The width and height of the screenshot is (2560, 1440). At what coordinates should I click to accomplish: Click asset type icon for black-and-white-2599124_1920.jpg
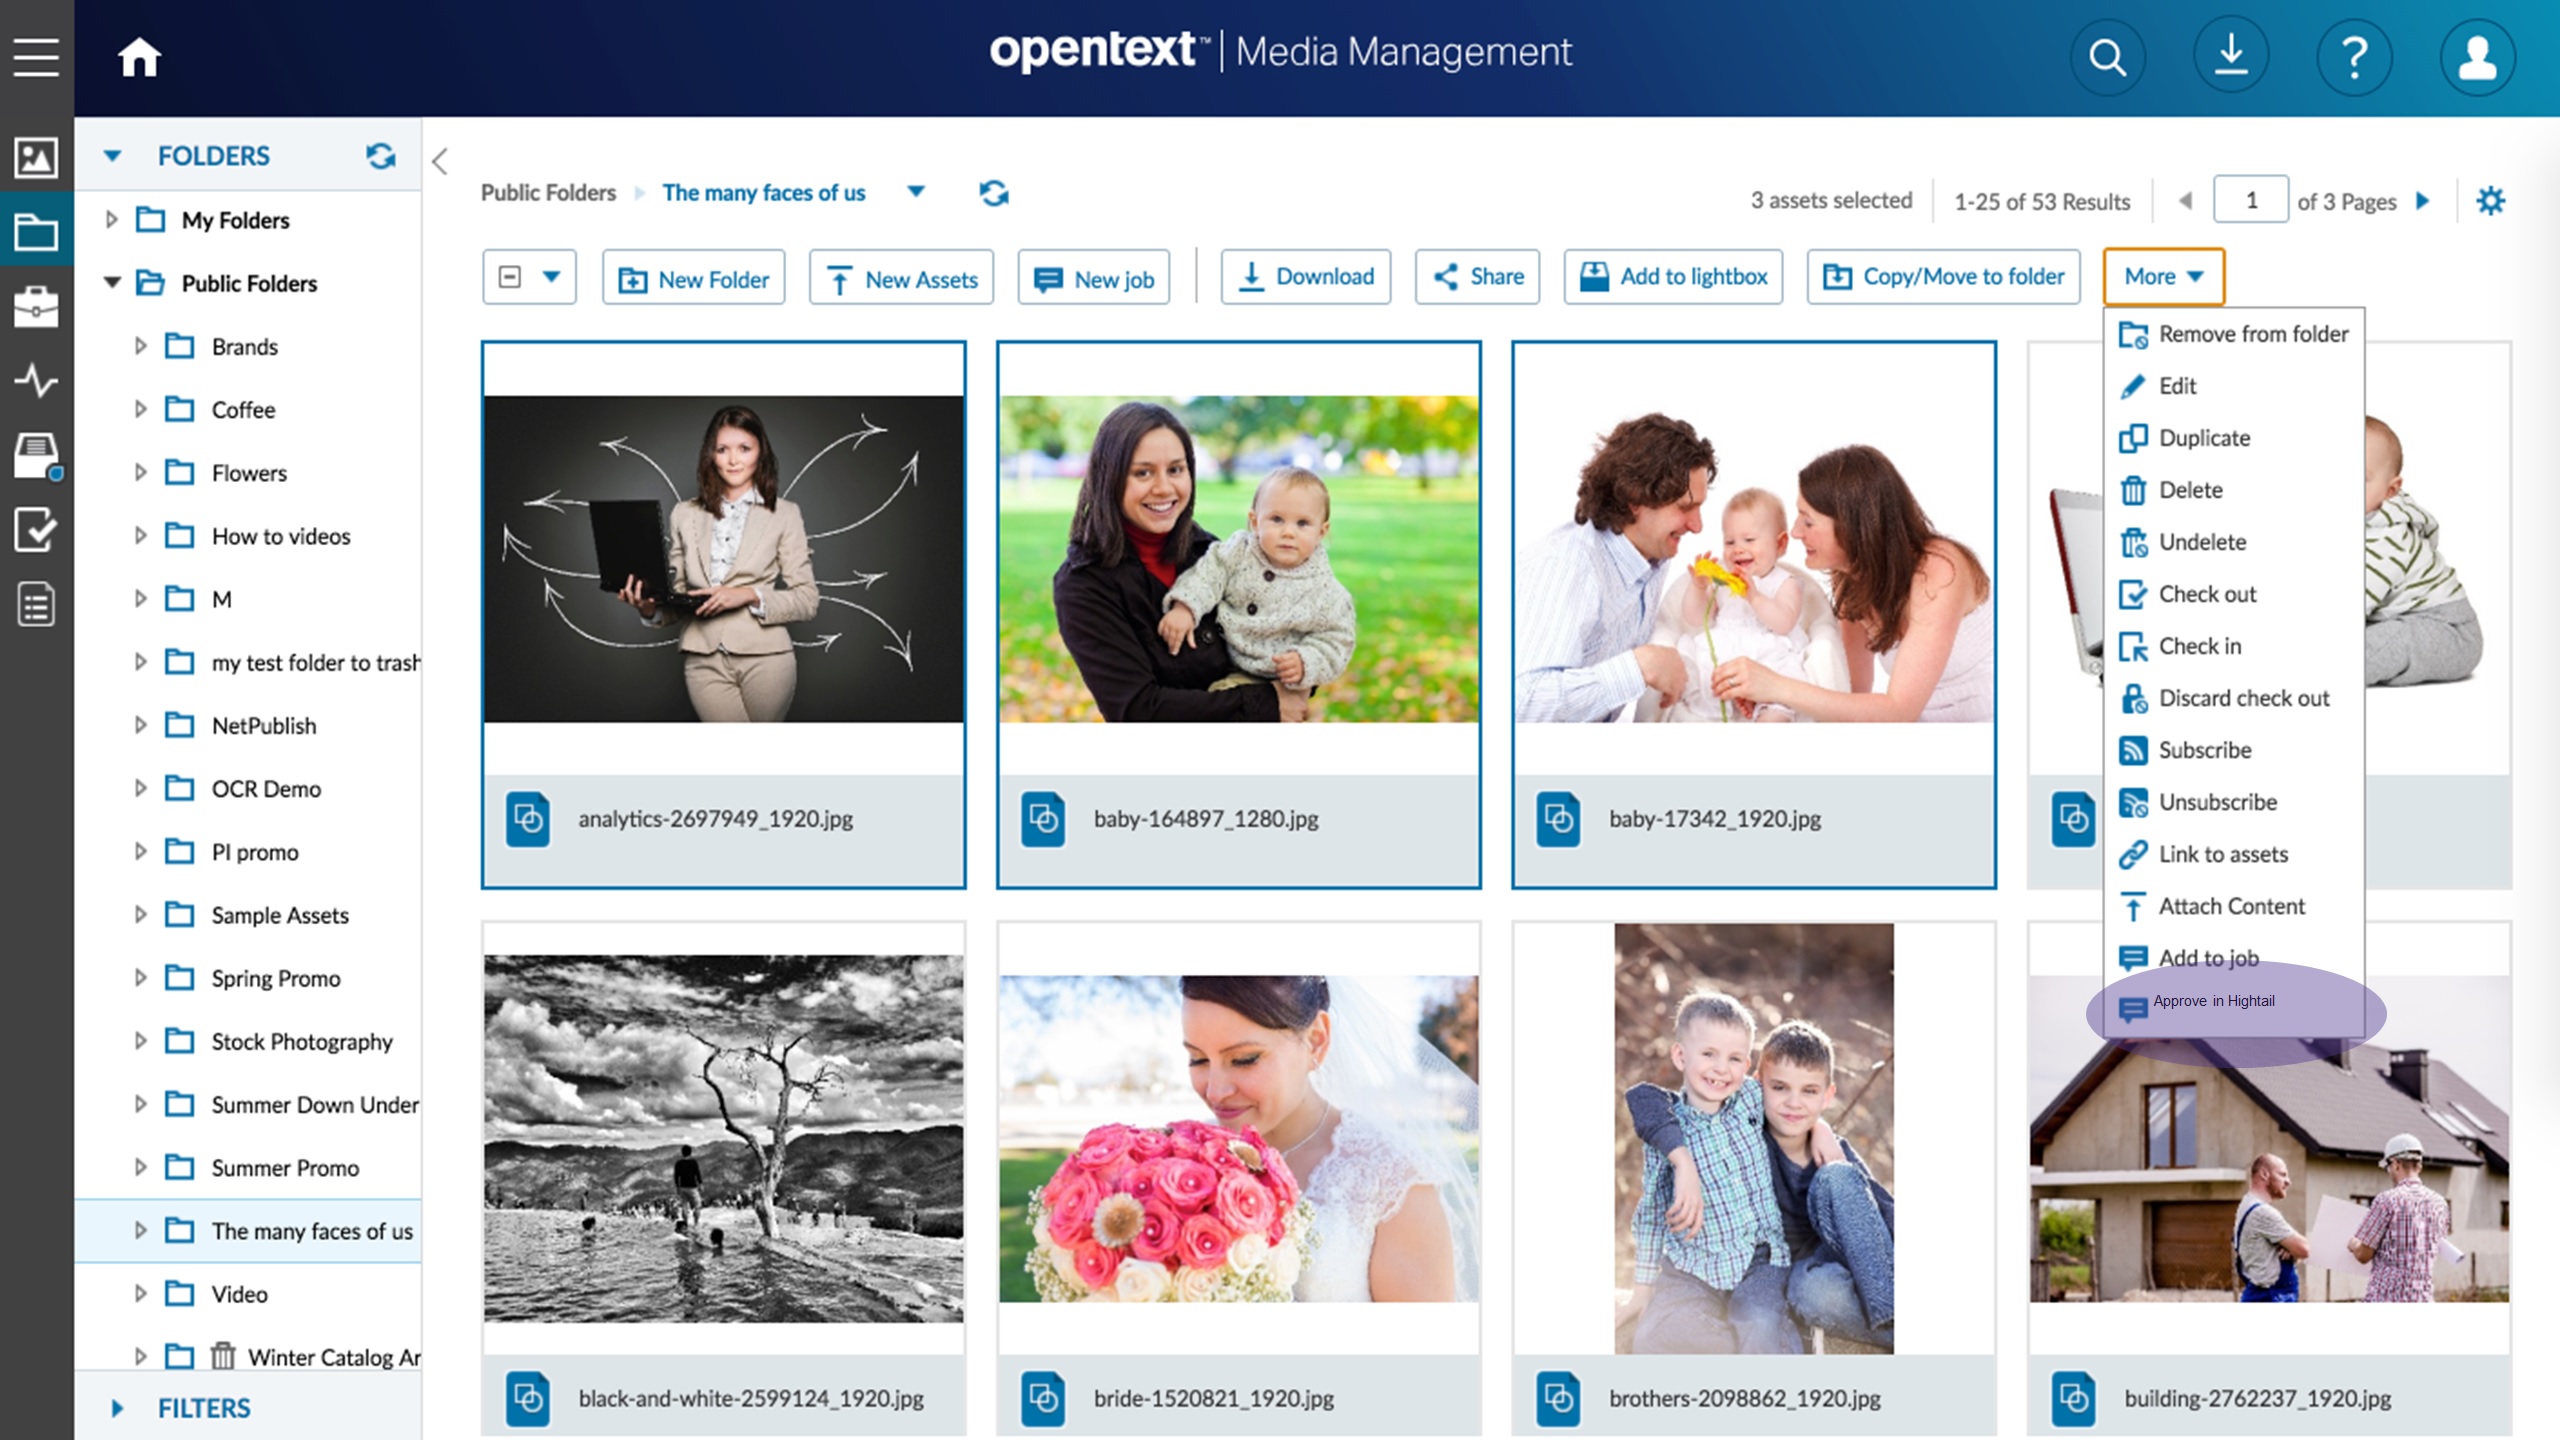pyautogui.click(x=528, y=1398)
